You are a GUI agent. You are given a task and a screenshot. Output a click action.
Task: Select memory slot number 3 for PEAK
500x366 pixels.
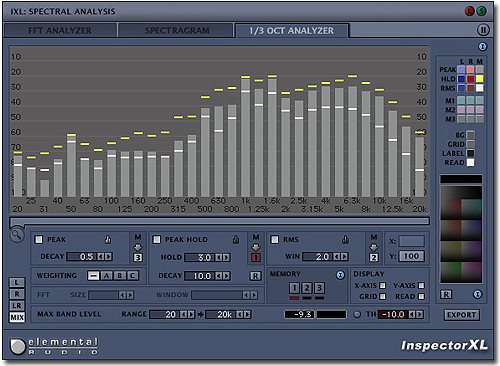(138, 258)
